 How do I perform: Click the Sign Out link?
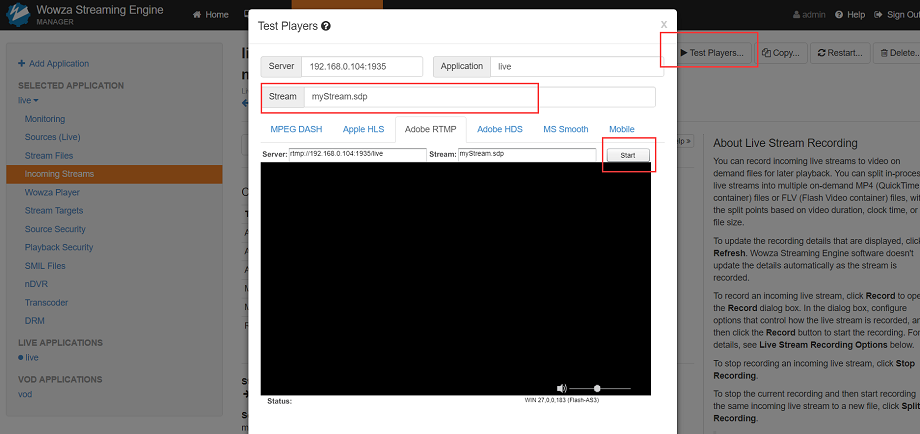896,15
